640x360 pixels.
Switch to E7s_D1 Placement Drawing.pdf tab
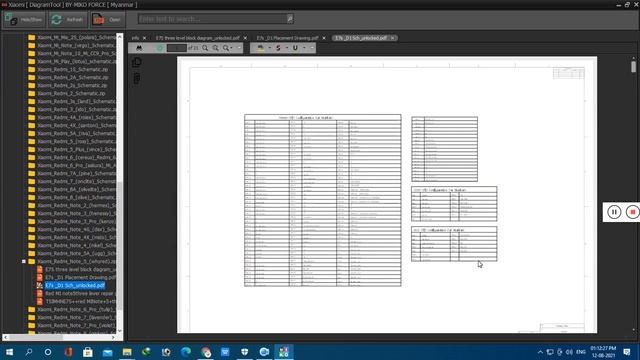(287, 38)
